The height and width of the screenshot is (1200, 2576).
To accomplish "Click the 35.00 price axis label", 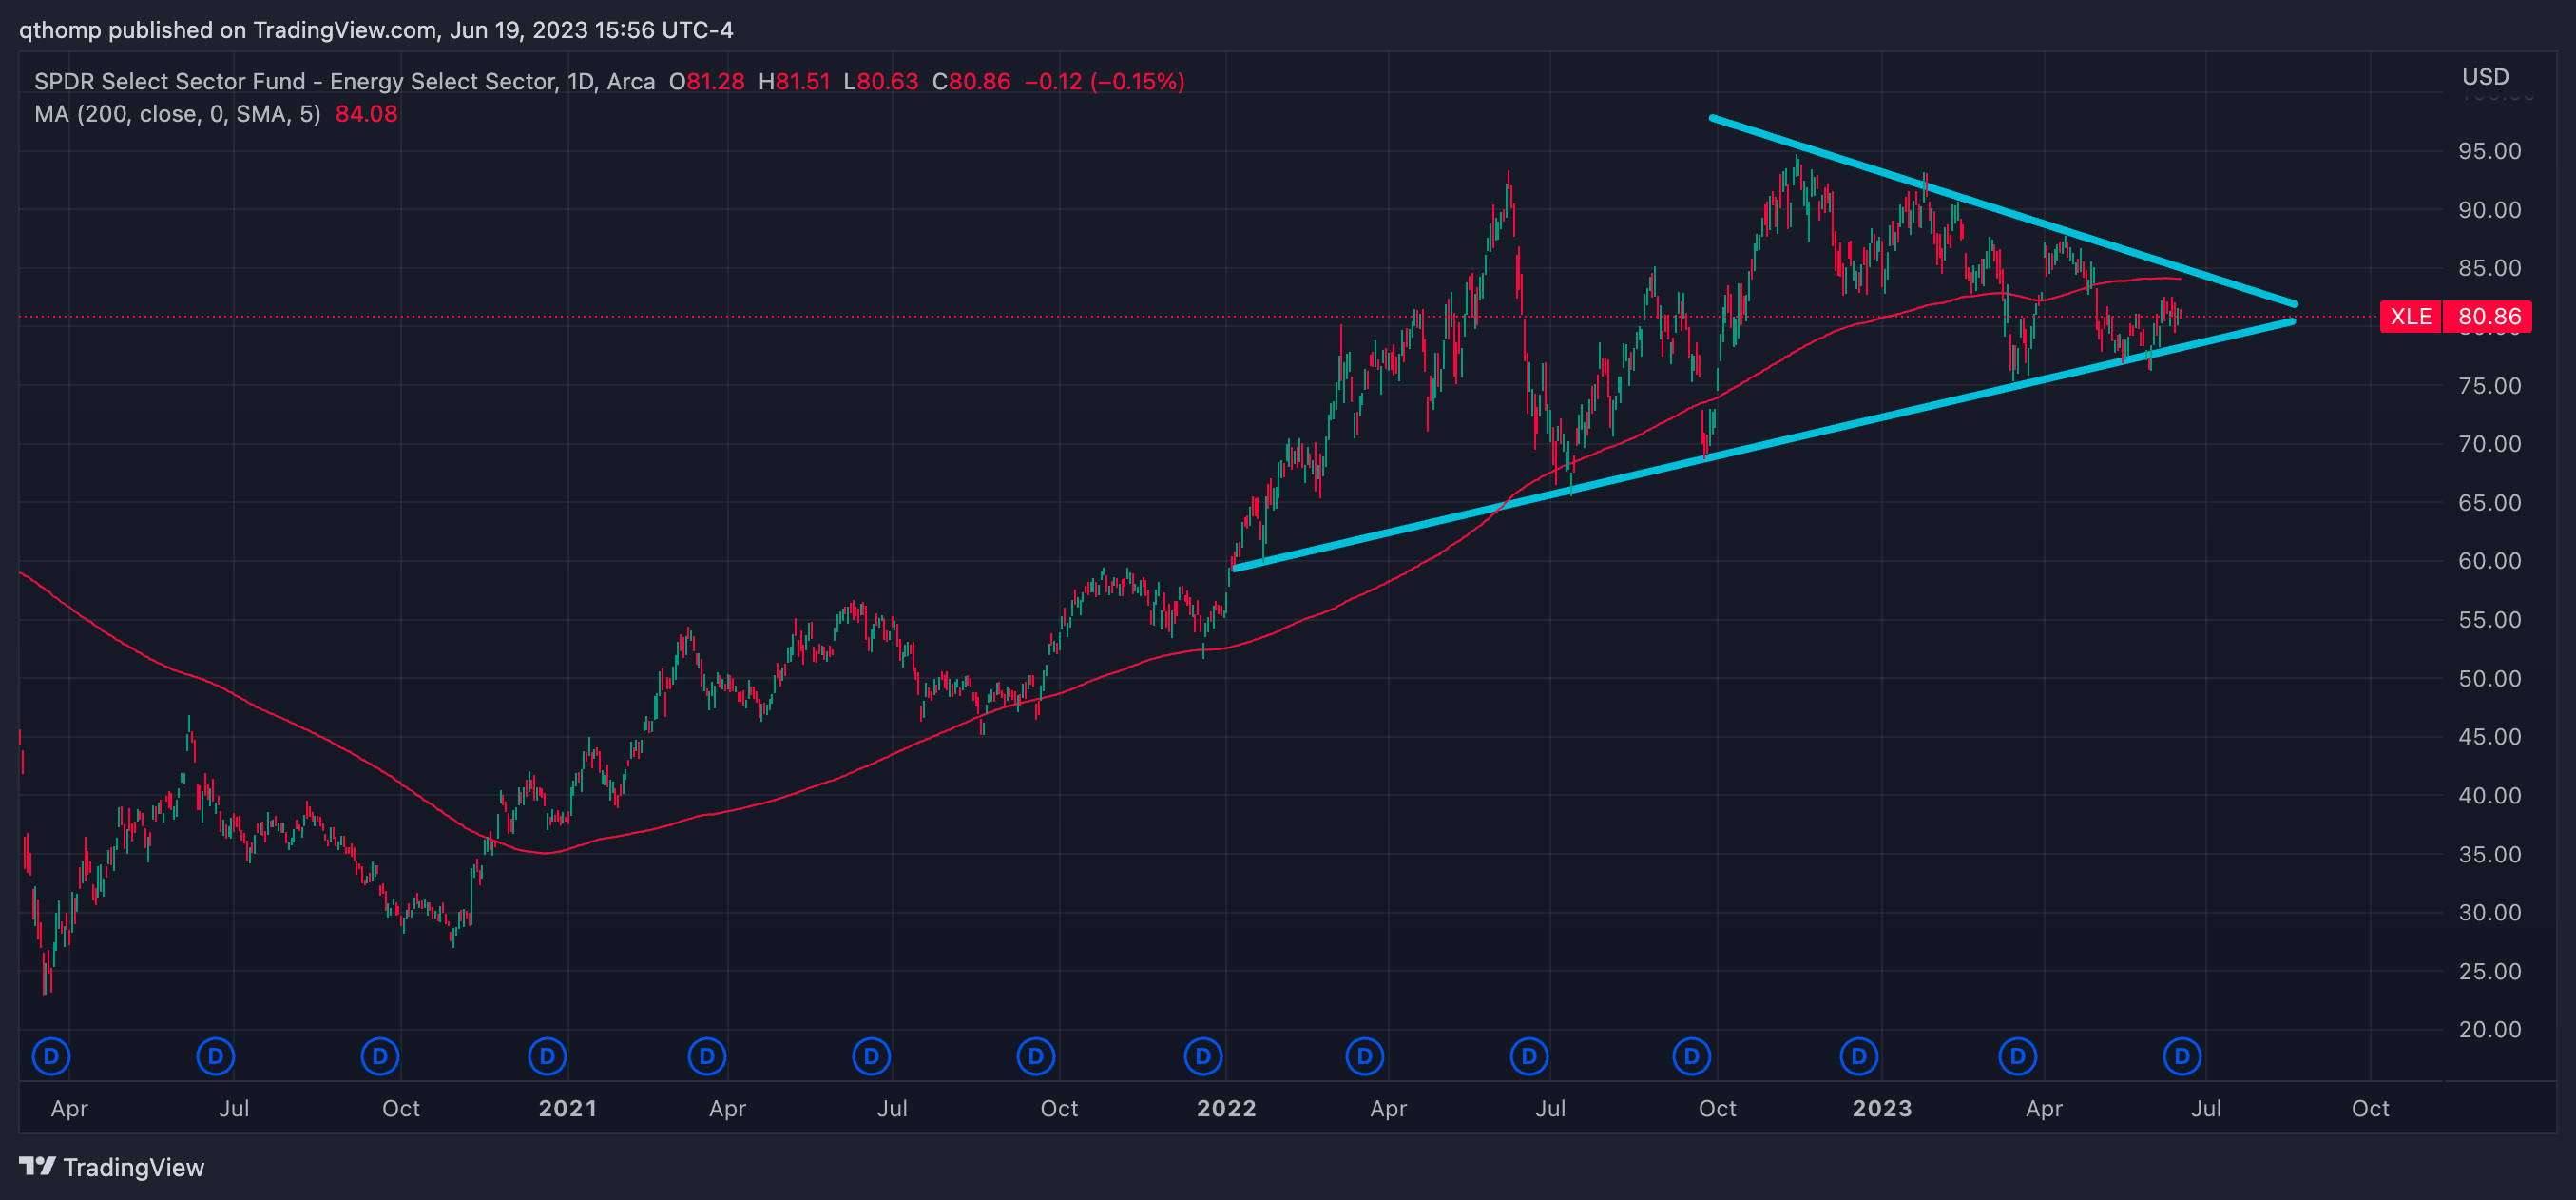I will pos(2490,855).
